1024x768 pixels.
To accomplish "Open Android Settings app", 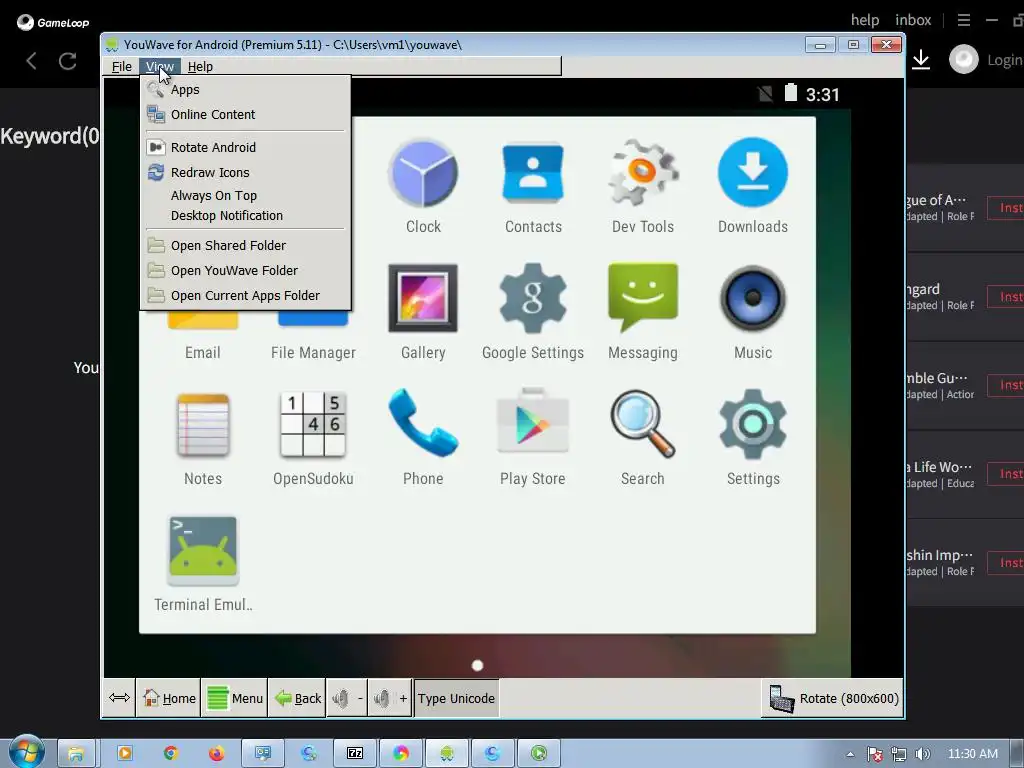I will tap(752, 424).
